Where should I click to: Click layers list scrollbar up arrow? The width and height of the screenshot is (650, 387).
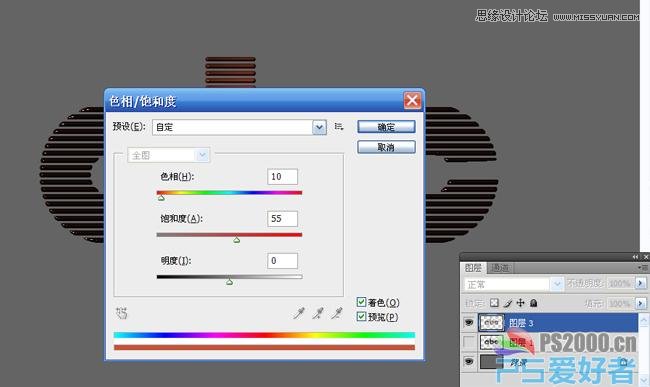pyautogui.click(x=643, y=319)
